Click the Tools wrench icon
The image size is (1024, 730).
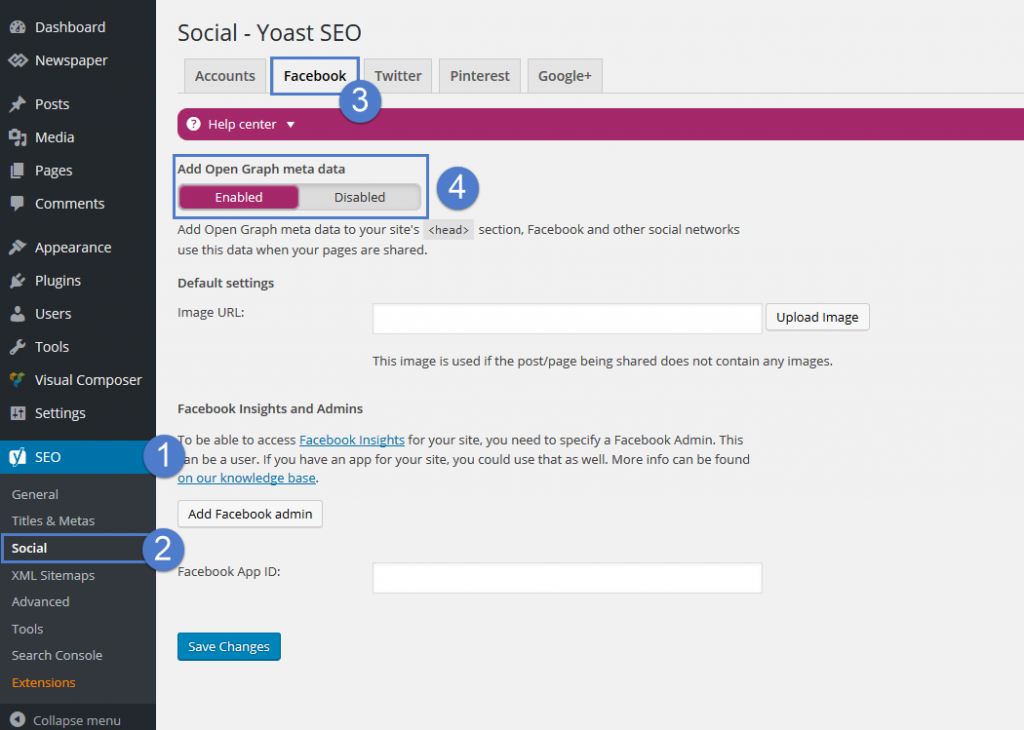pos(18,347)
